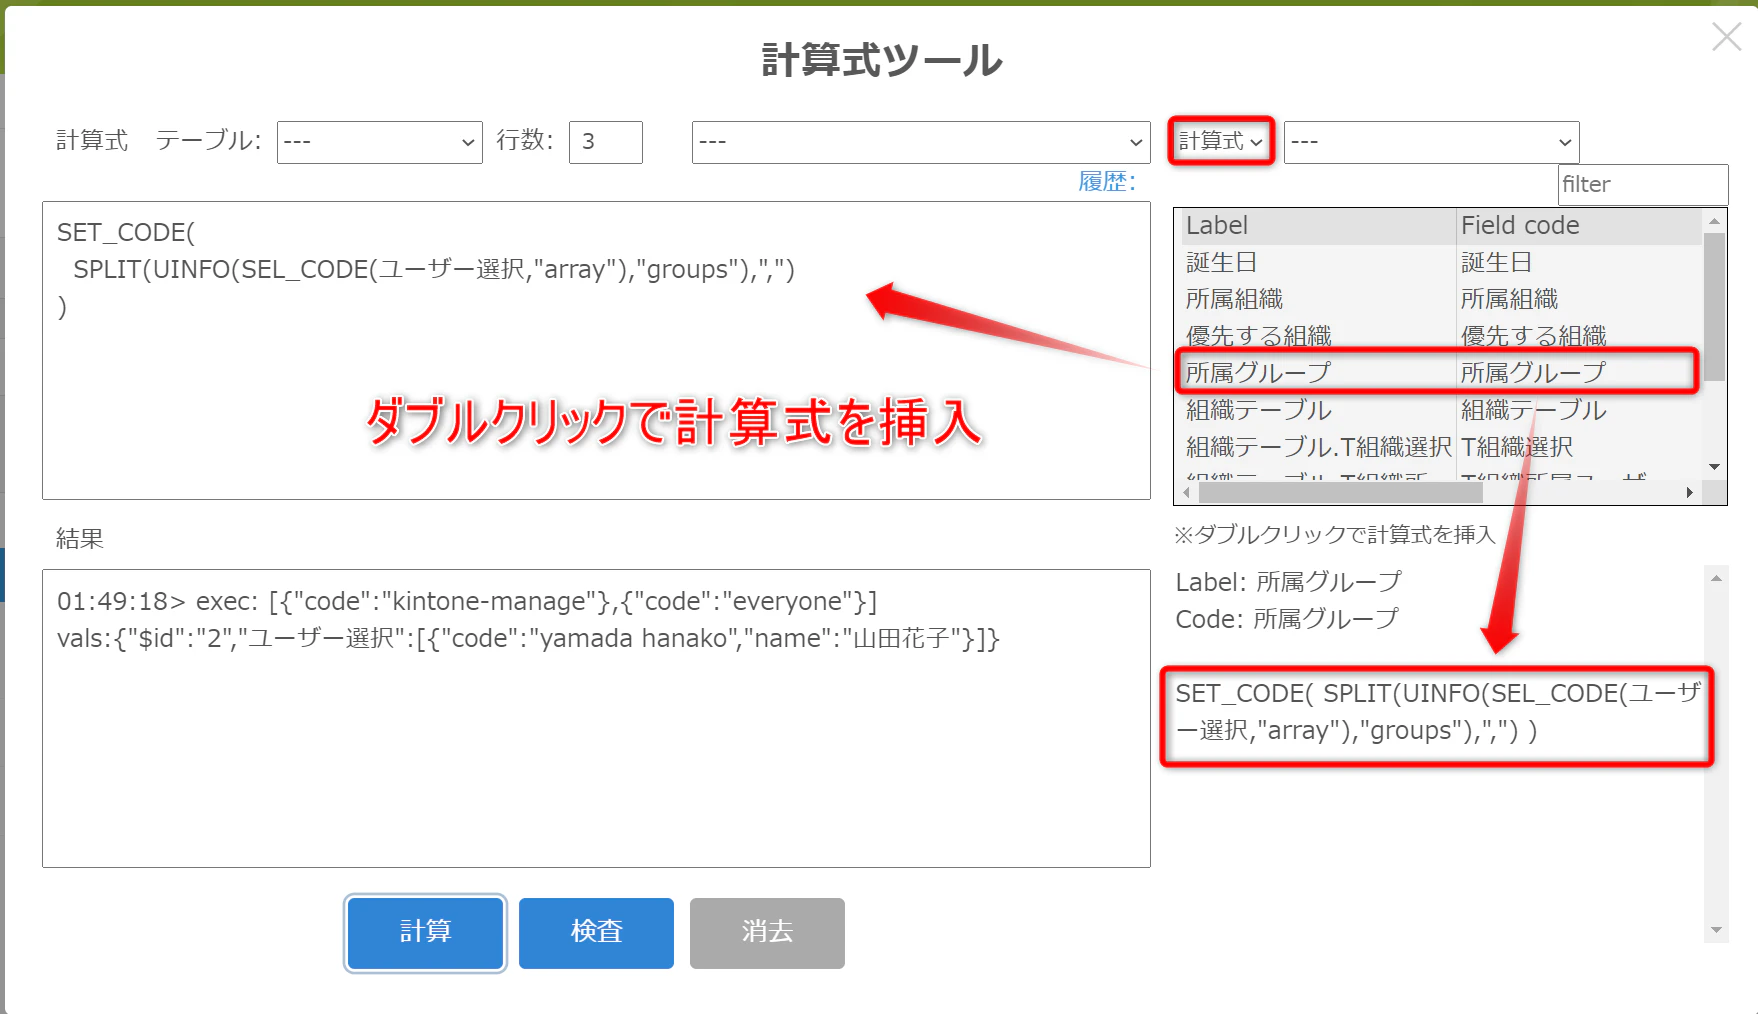Click the 履歴 link

1107,181
